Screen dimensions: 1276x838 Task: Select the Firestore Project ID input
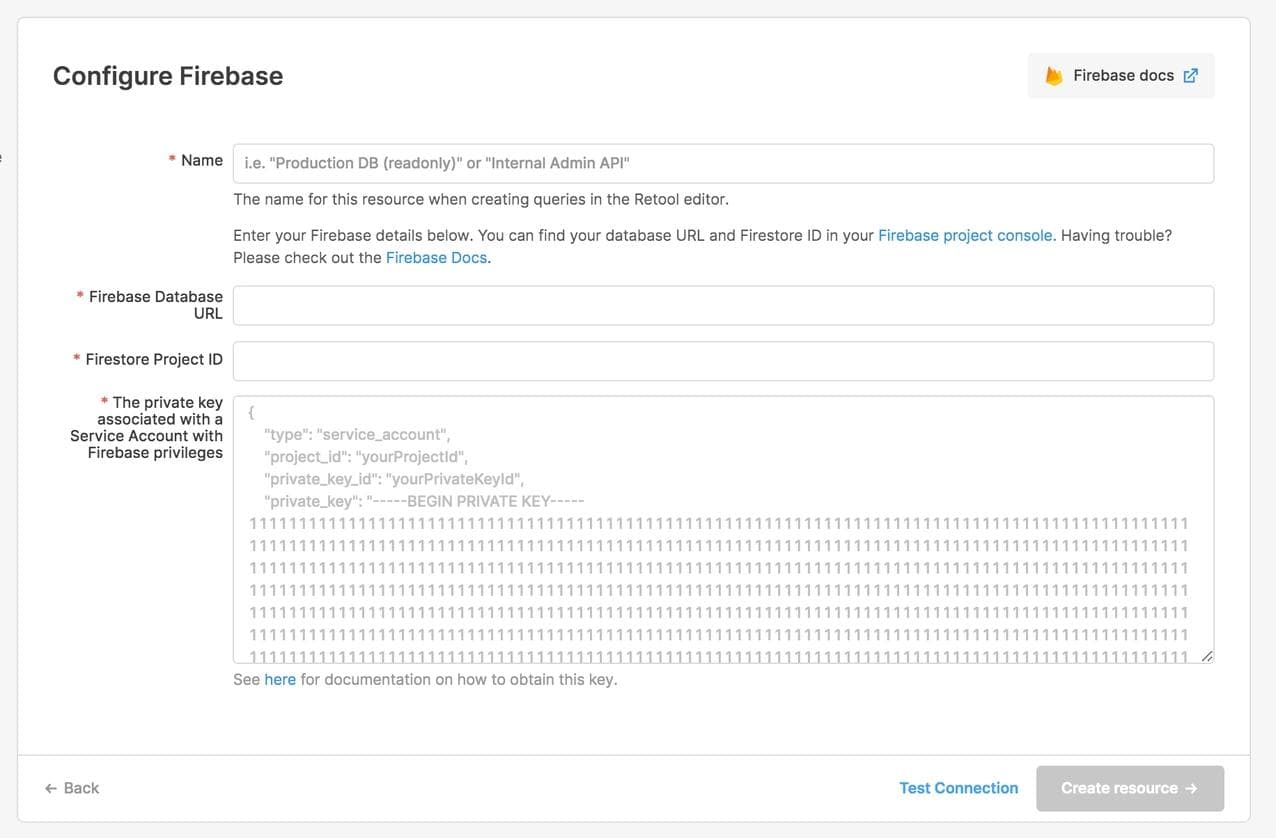tap(722, 361)
